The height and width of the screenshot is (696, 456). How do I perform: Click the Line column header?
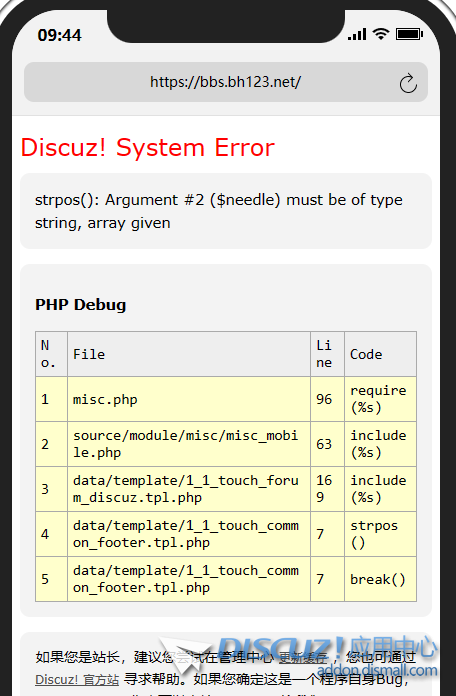point(327,354)
